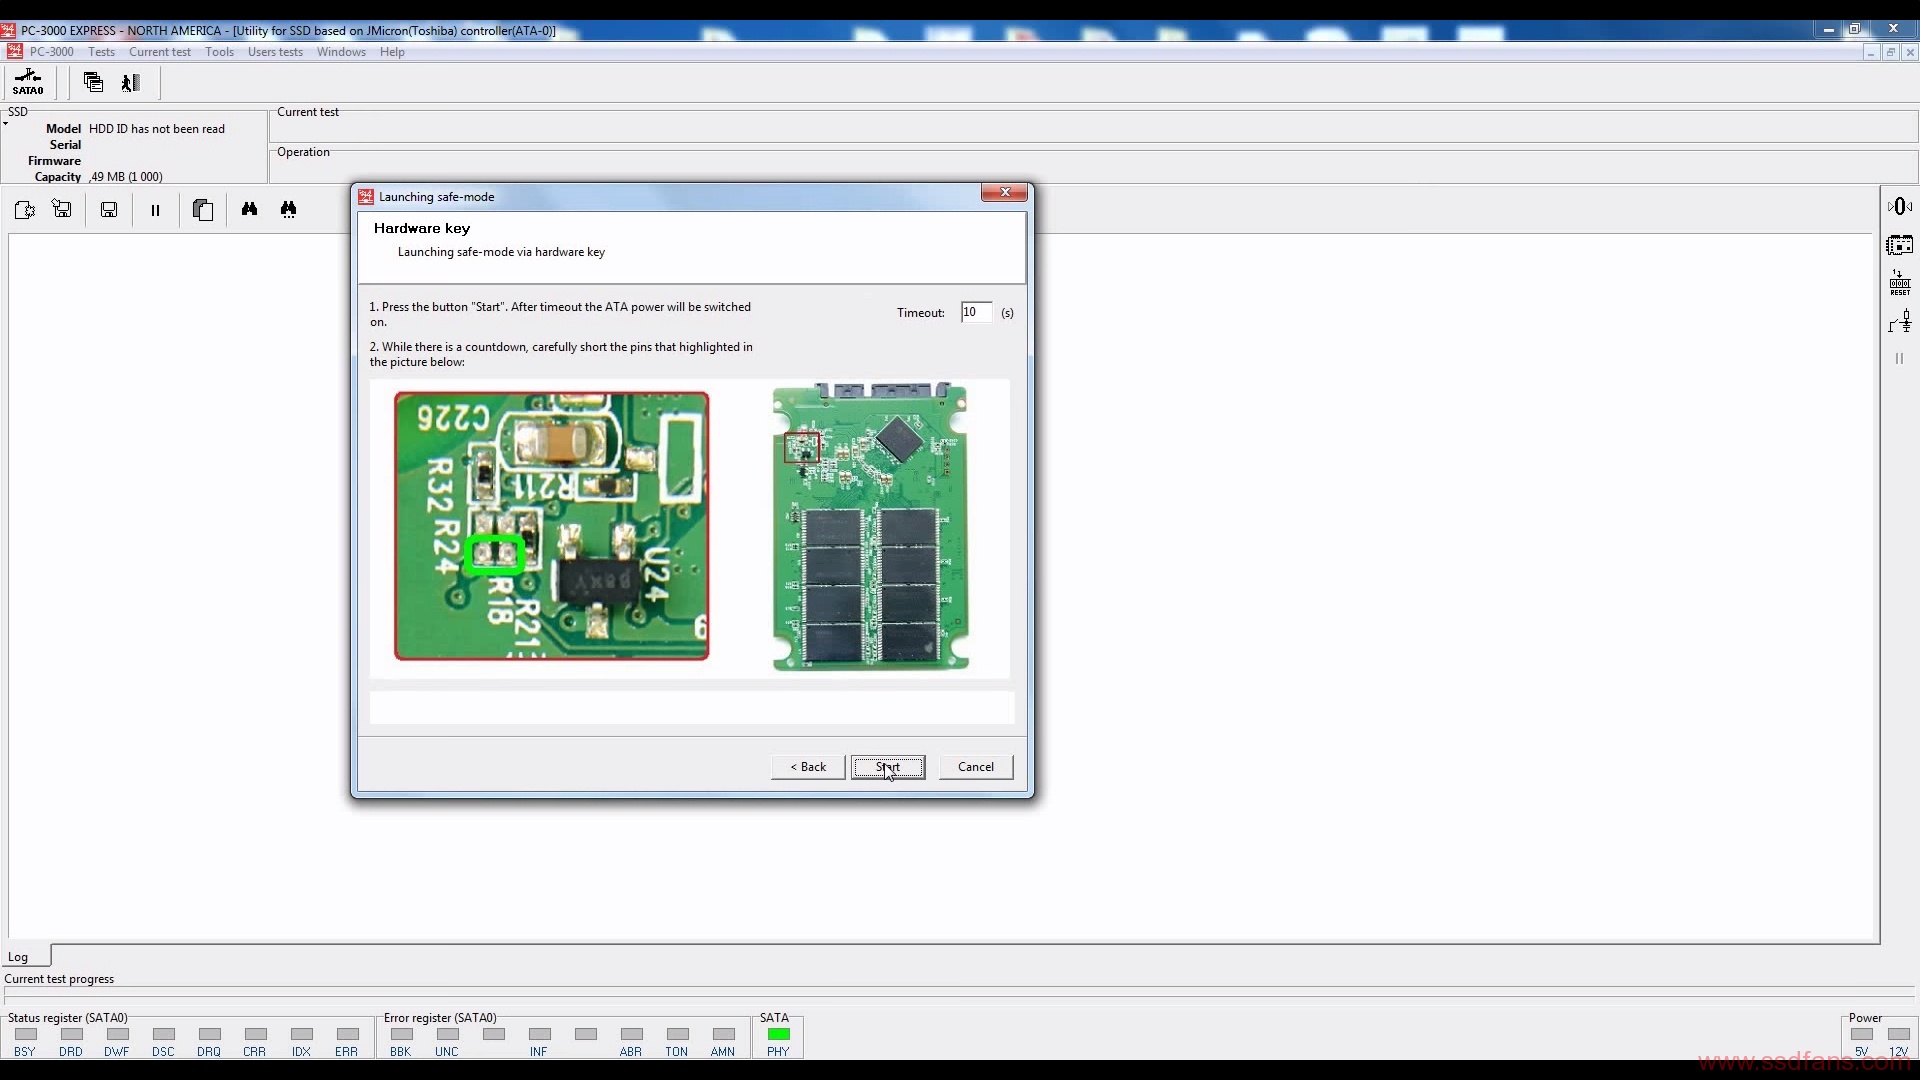Click the load from floppy icon

(x=62, y=209)
